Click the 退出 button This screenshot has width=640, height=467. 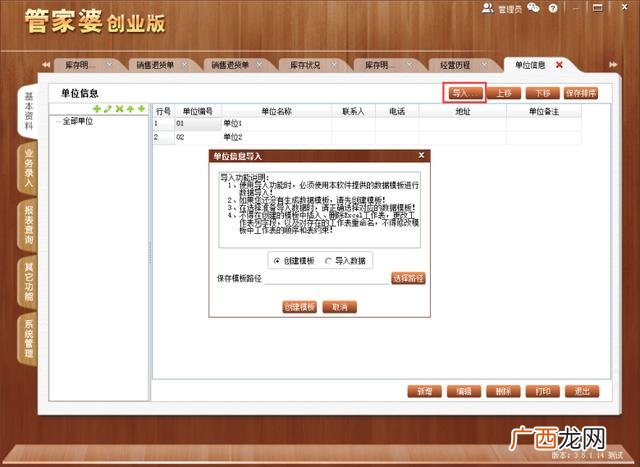coord(582,391)
